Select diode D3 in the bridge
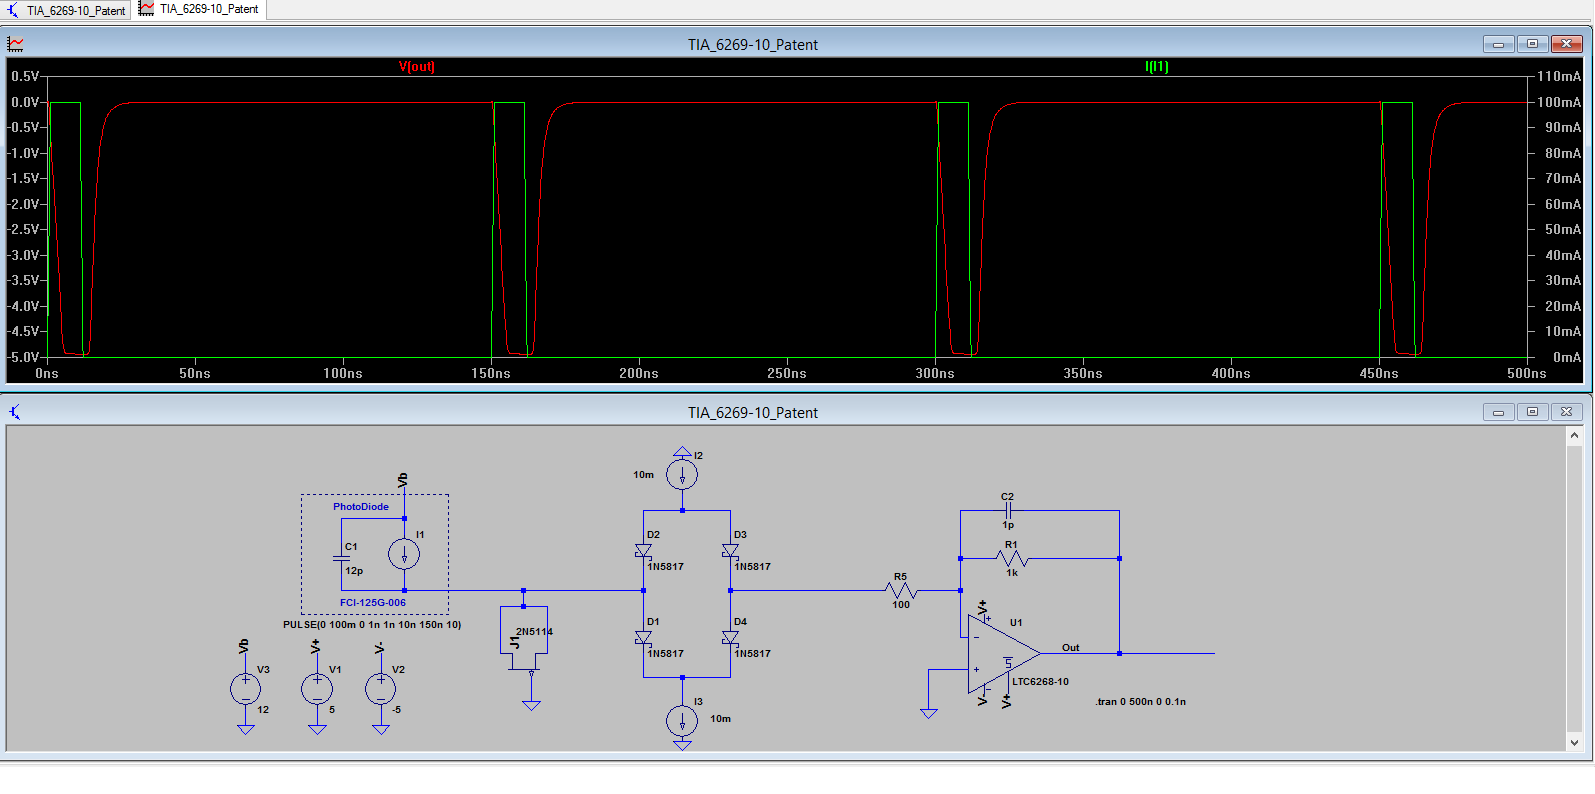Viewport: 1595px width, 794px height. 730,551
